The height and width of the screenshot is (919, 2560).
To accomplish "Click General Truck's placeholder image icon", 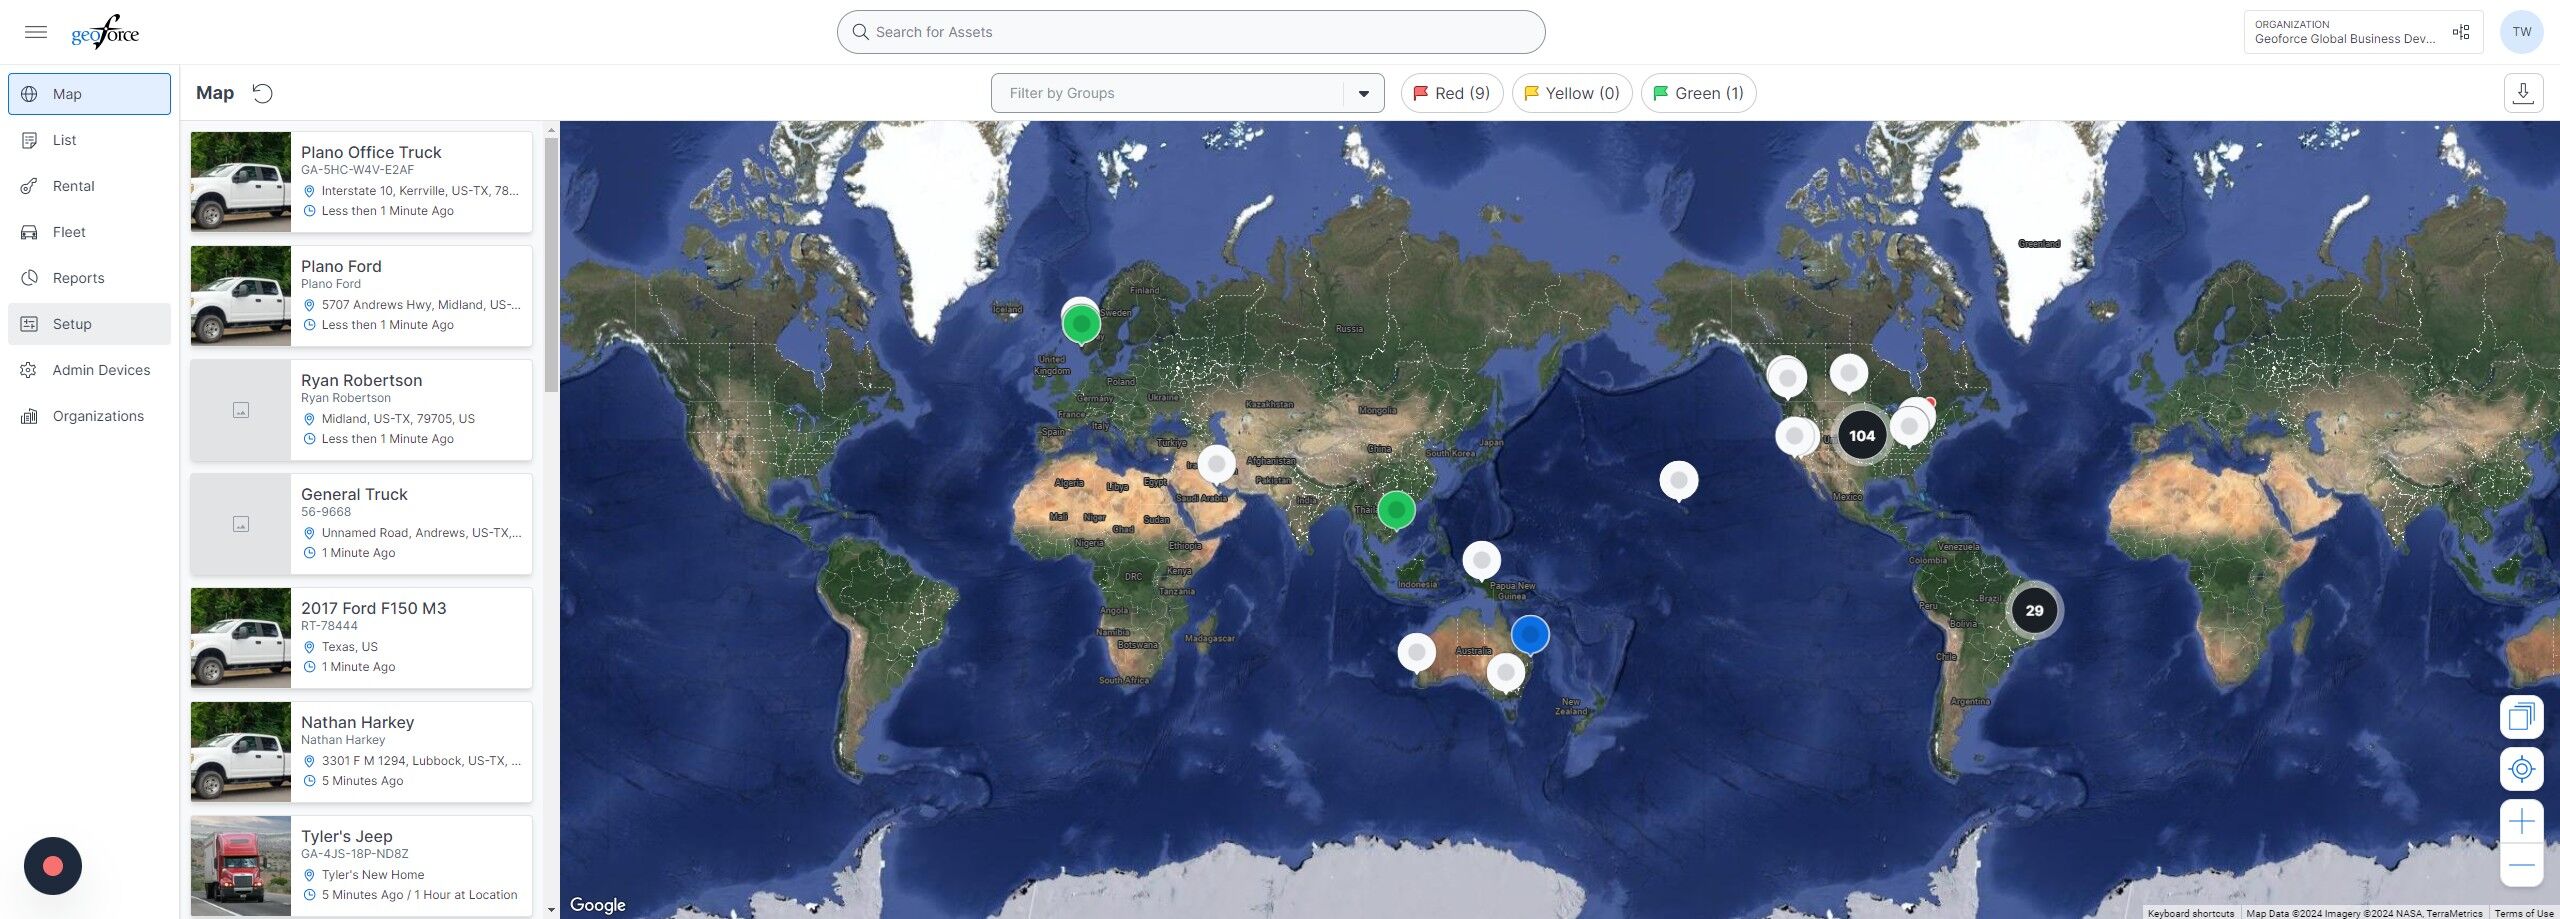I will [x=241, y=524].
